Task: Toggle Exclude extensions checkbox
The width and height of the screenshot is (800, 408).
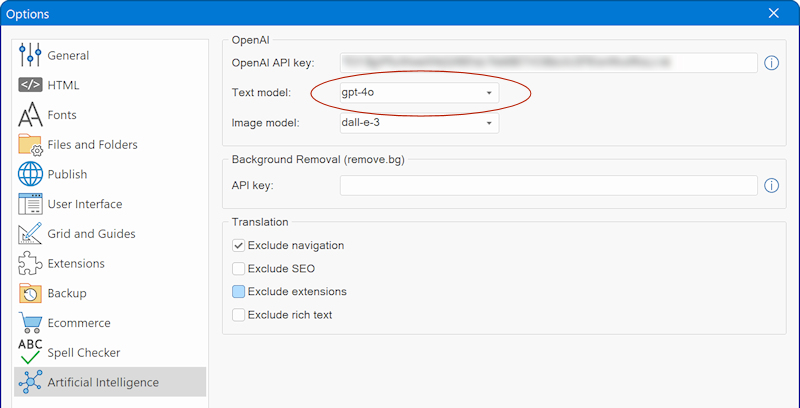Action: pos(238,292)
